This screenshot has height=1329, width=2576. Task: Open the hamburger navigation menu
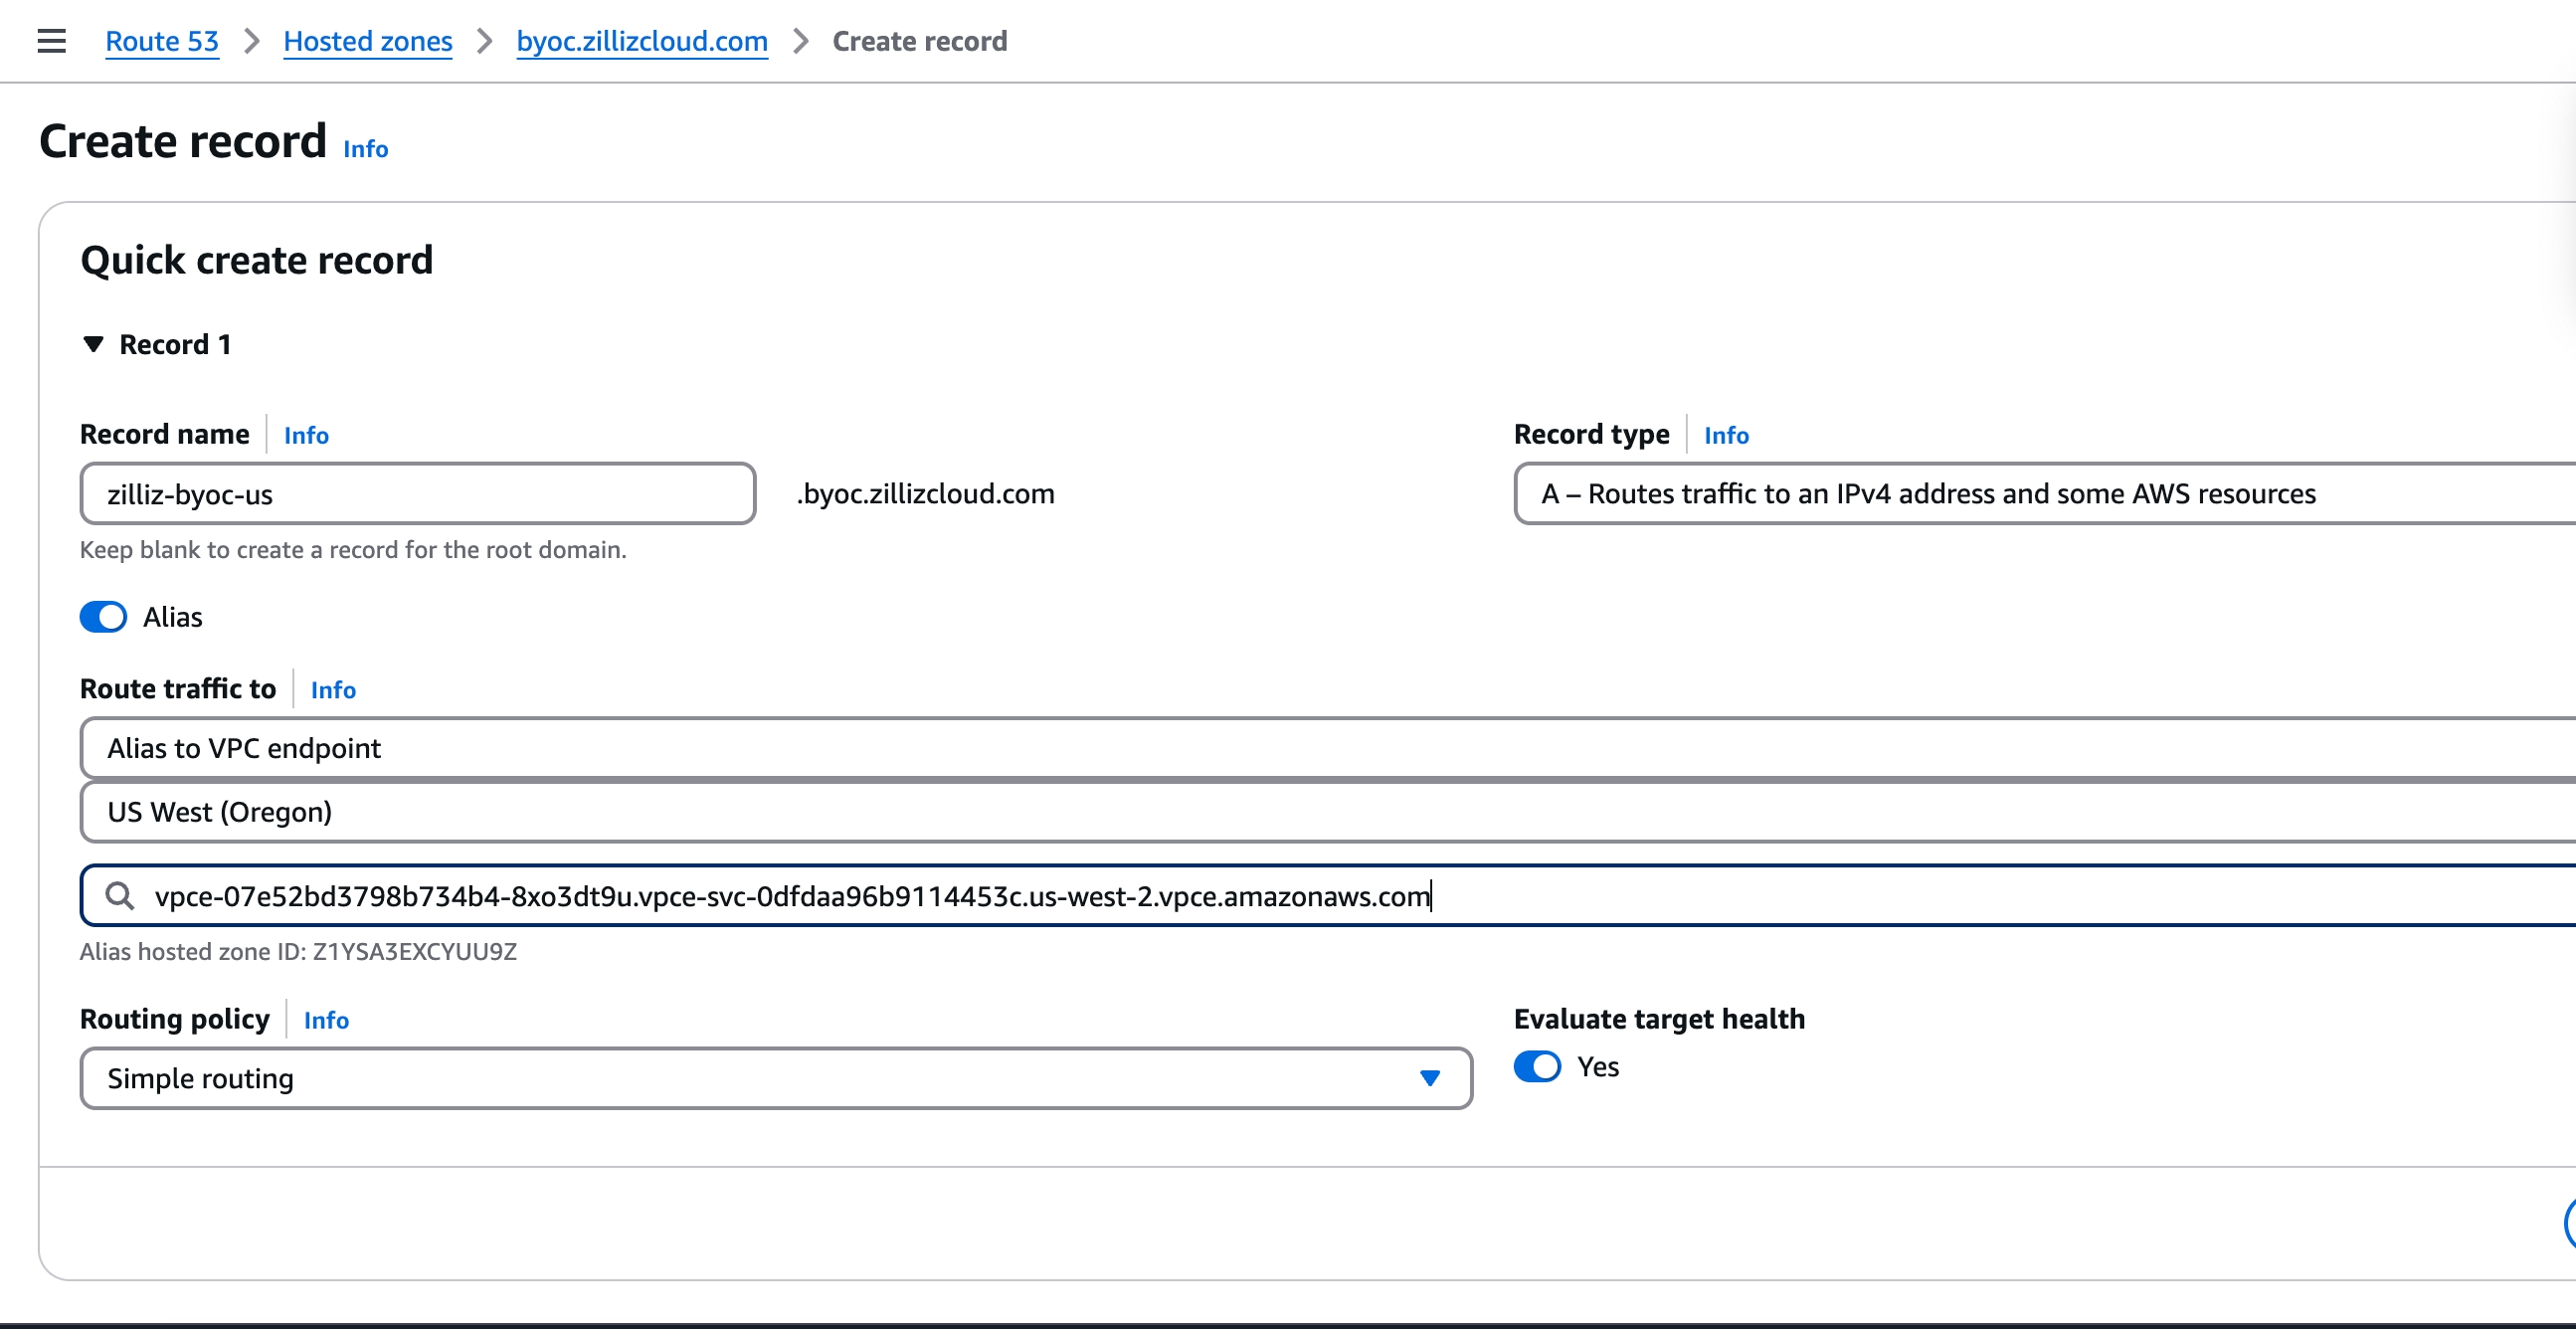51,41
